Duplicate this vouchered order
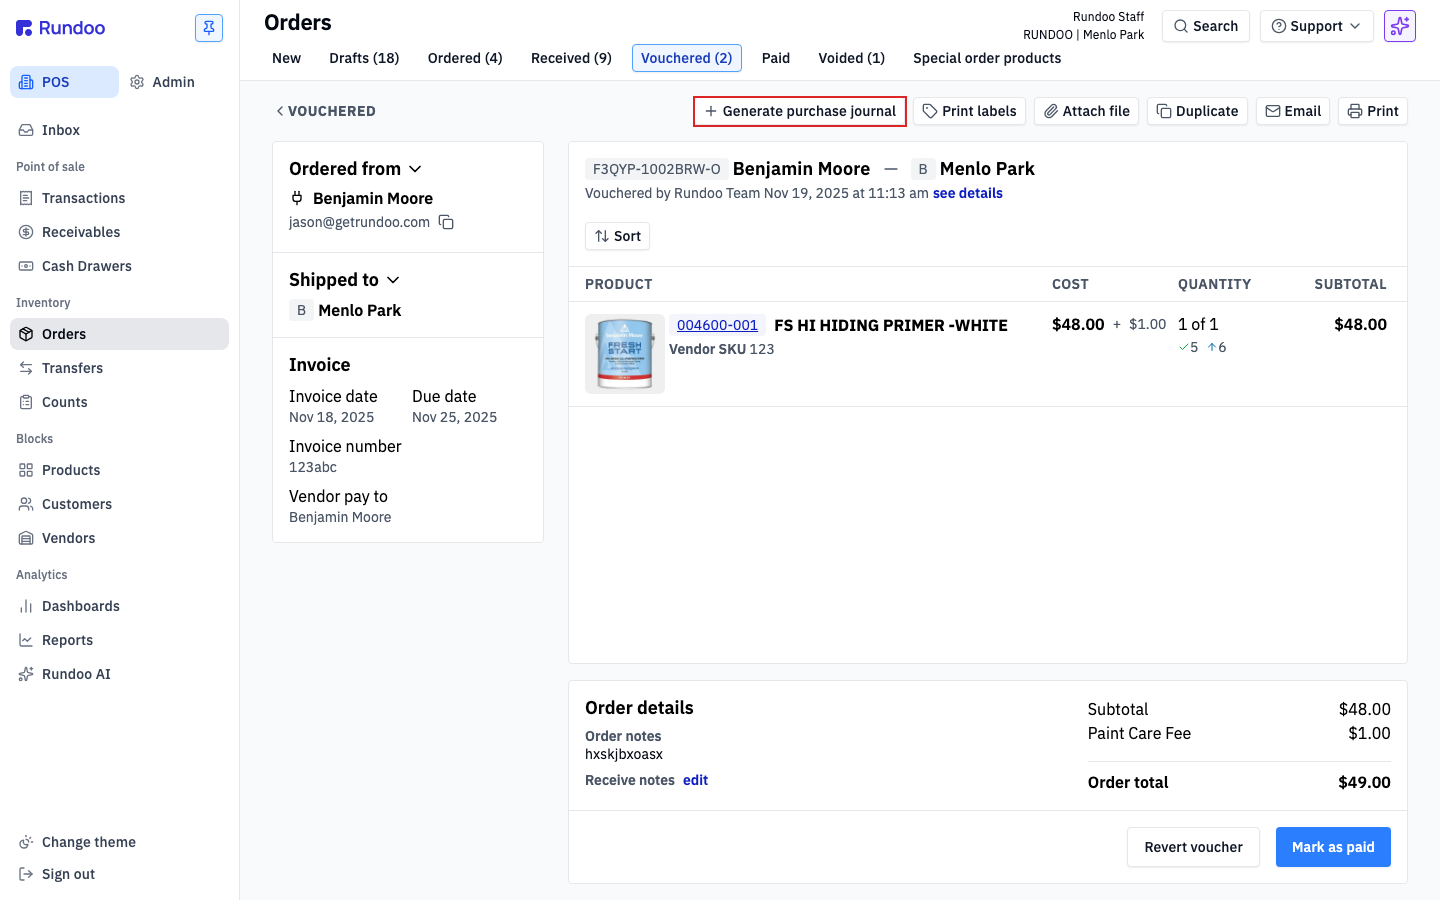This screenshot has width=1440, height=900. 1197,111
